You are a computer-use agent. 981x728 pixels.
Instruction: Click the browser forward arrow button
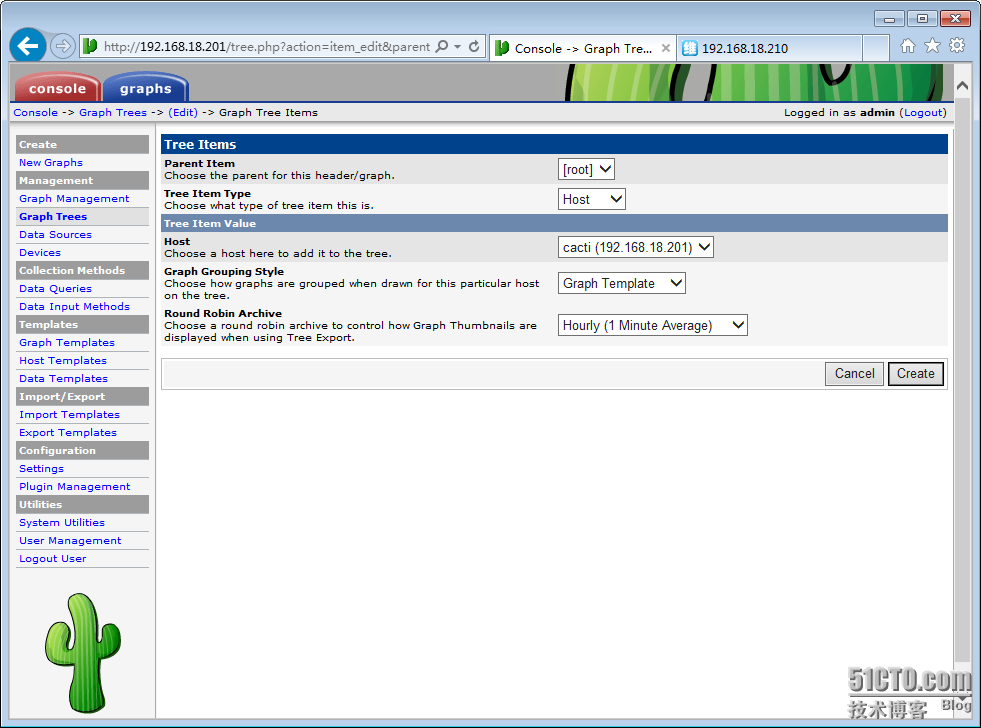coord(62,46)
